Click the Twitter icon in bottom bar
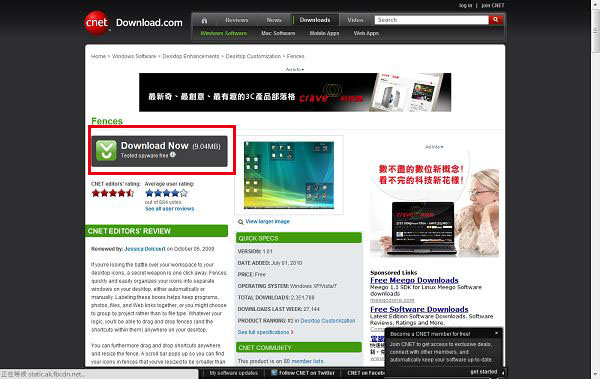600x379 pixels. tap(274, 372)
